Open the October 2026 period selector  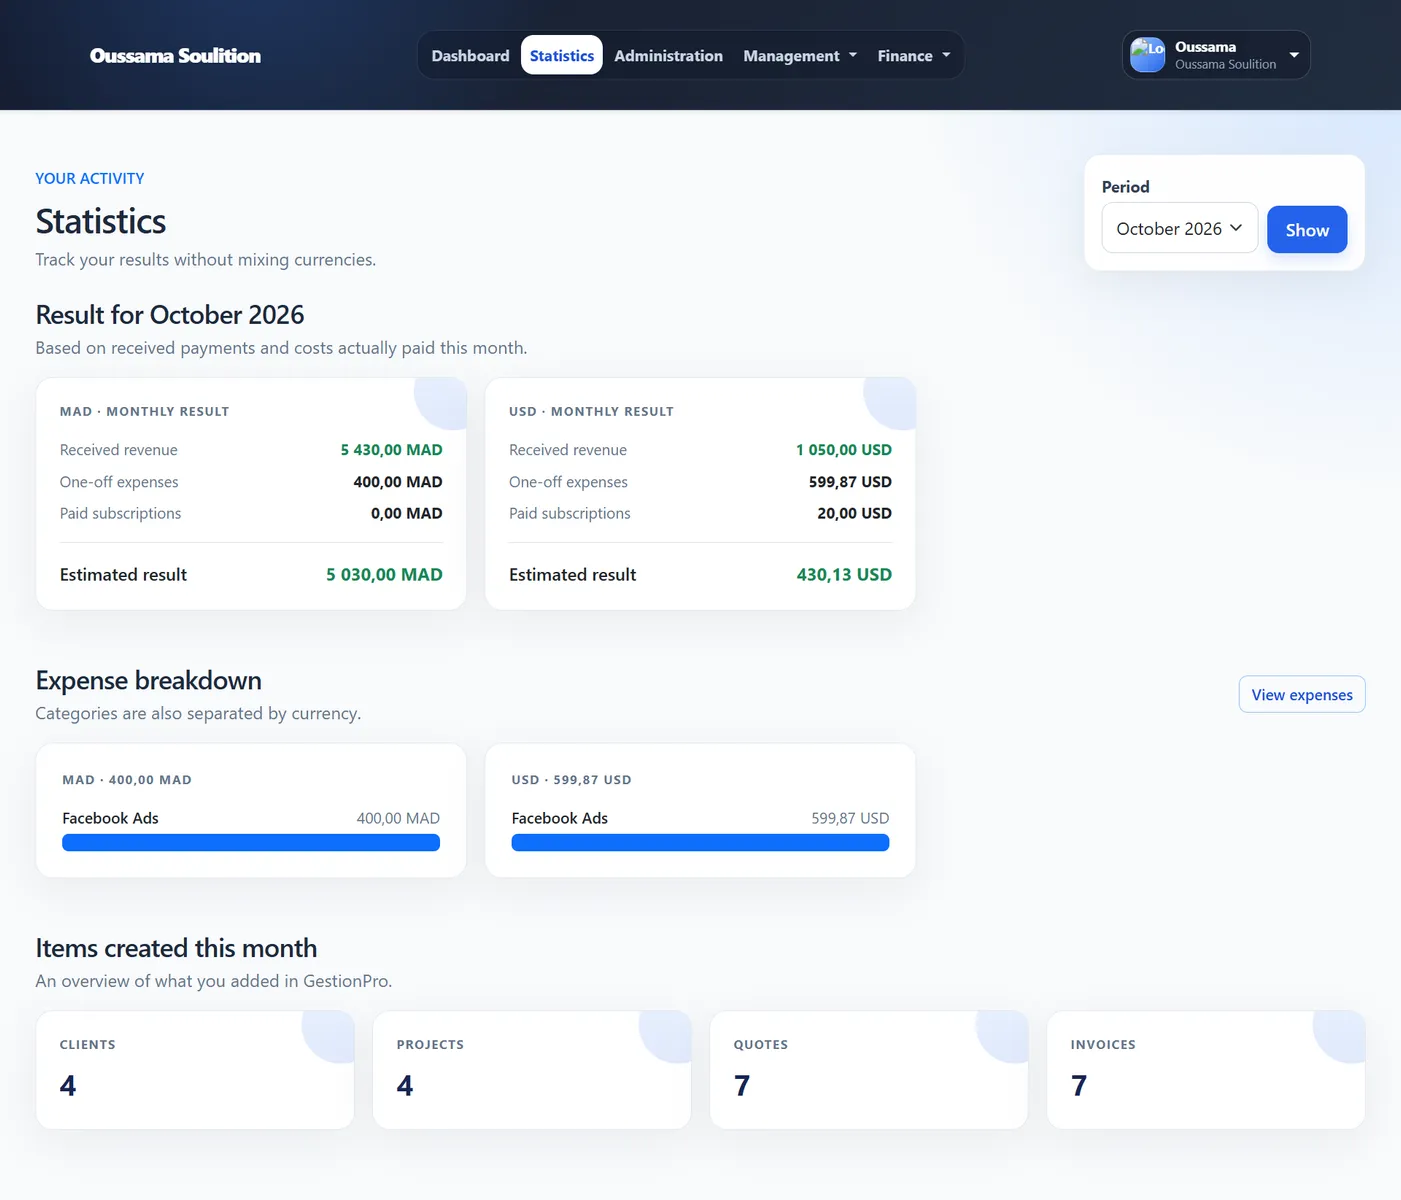(1180, 228)
